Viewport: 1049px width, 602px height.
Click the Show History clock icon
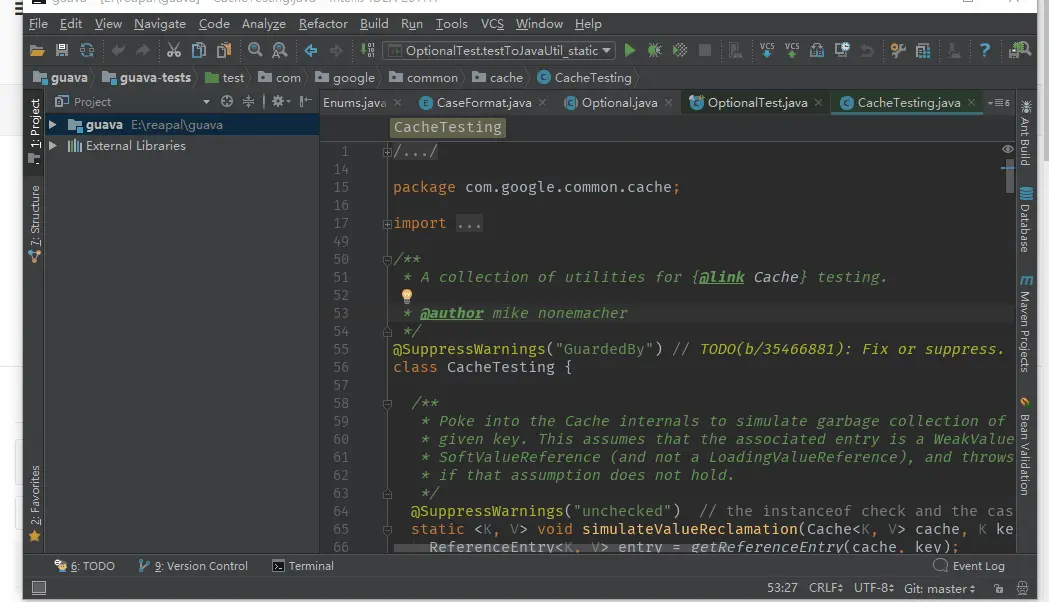coord(842,50)
